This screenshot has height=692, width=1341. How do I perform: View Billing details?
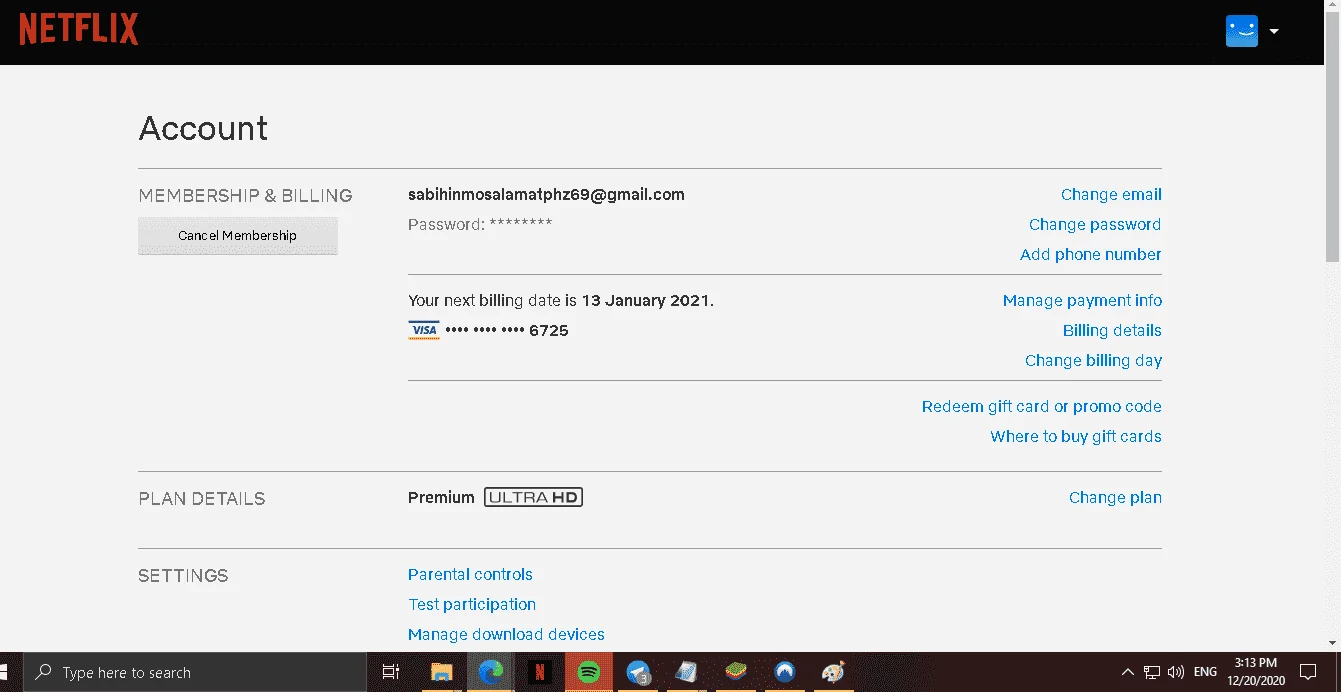click(1112, 331)
